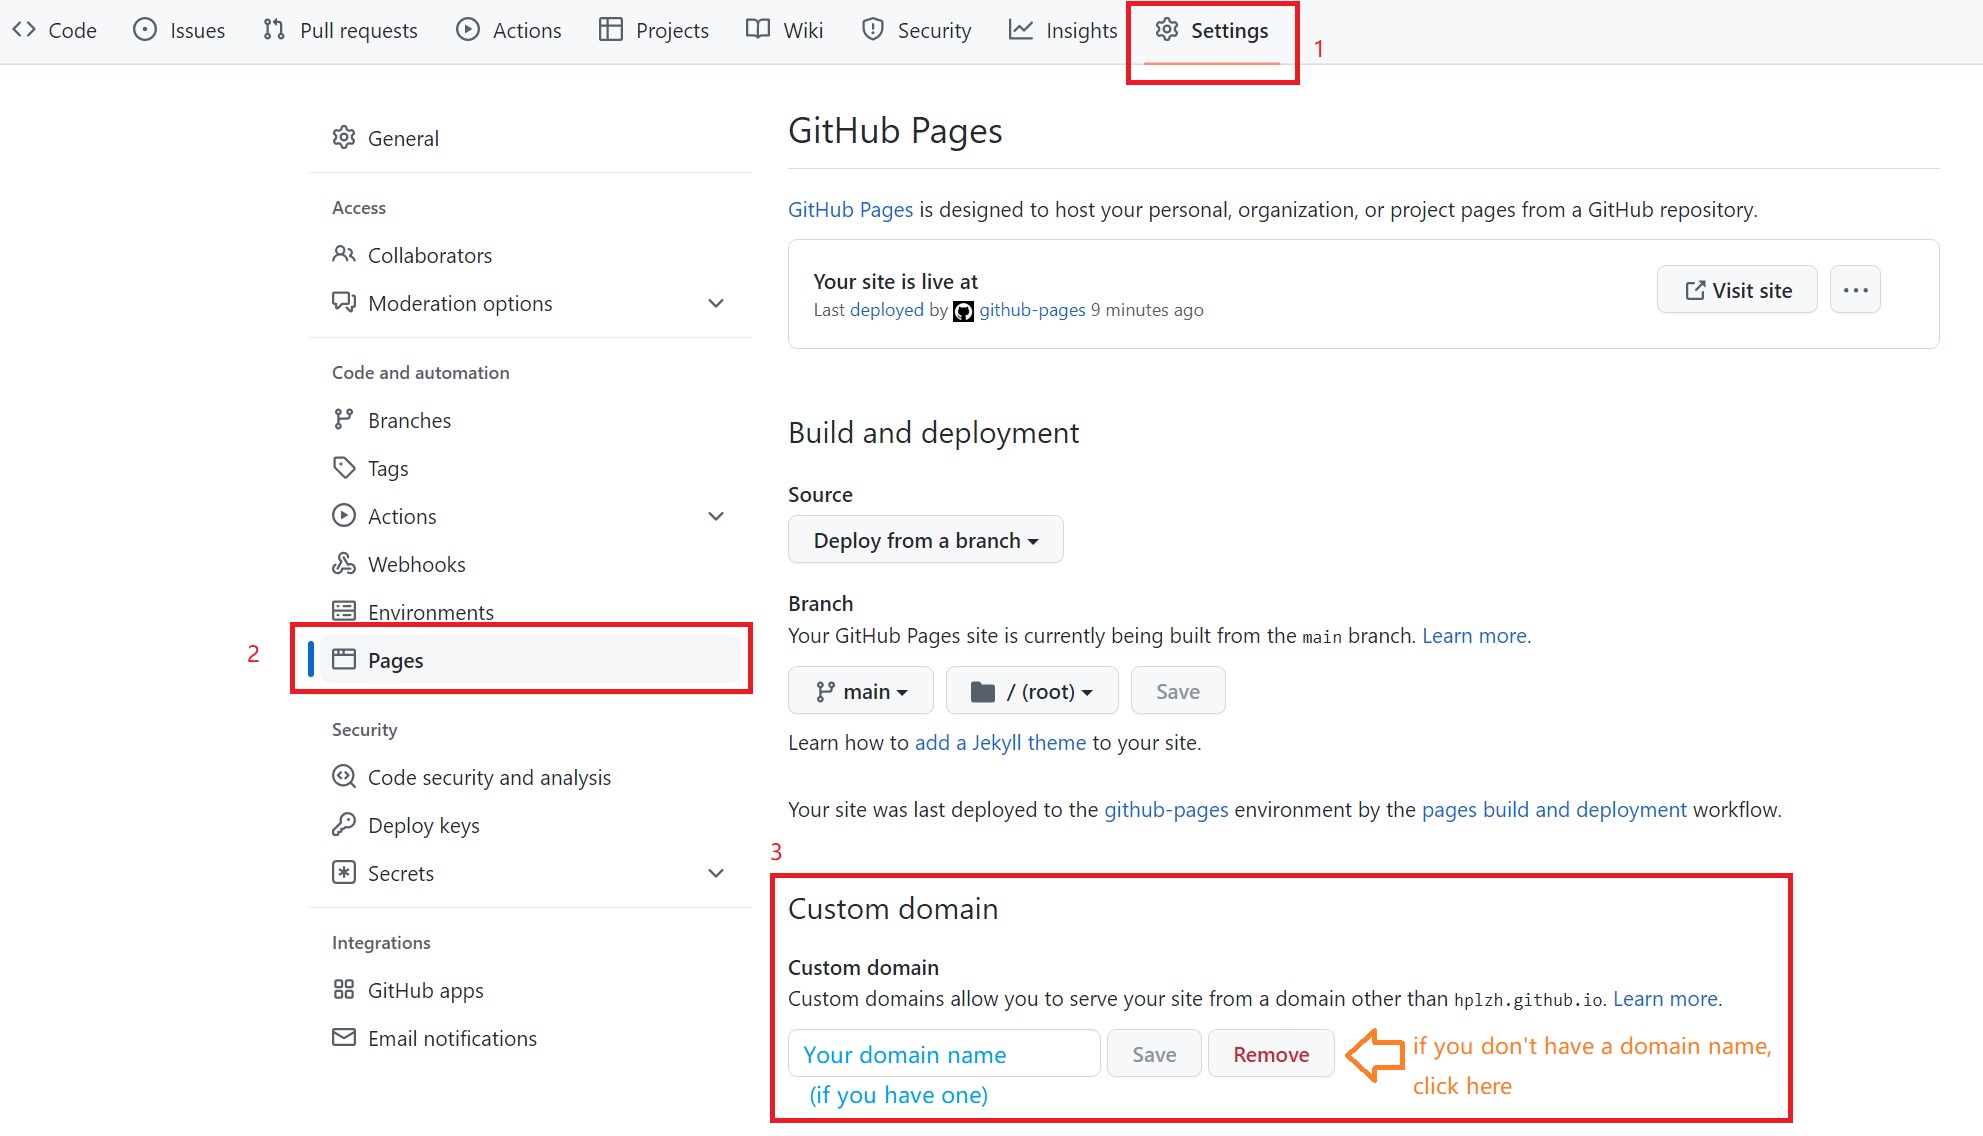Click the Collaborators people icon
1983x1136 pixels.
point(344,255)
